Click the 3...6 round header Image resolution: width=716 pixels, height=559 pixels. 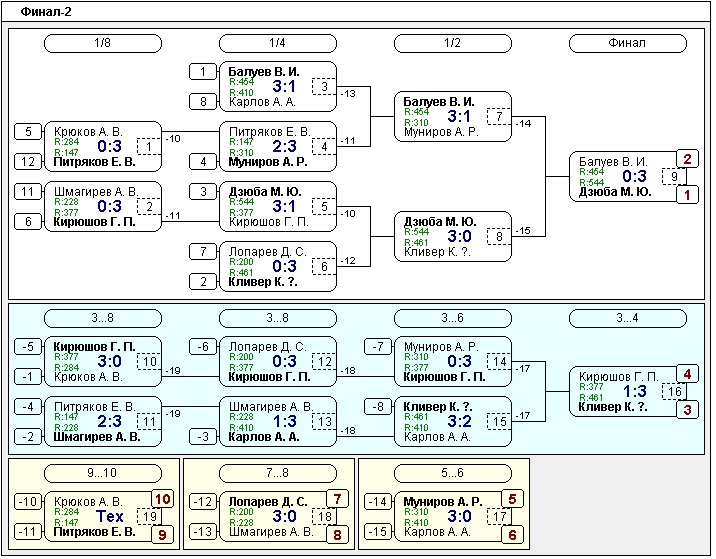pos(452,318)
